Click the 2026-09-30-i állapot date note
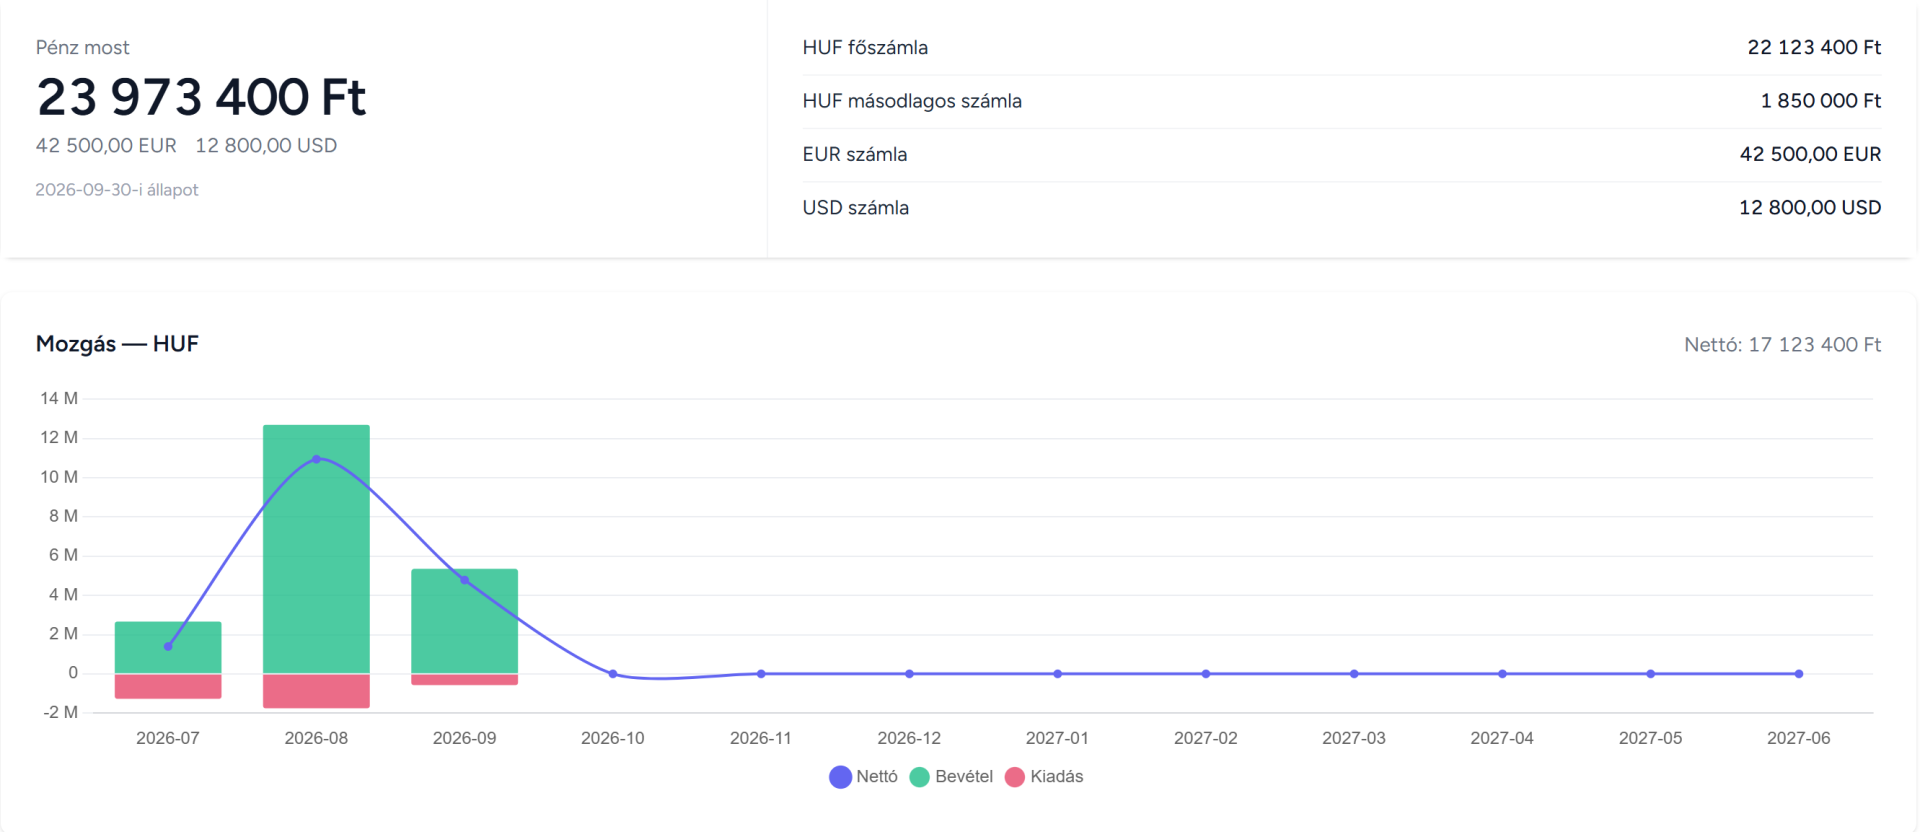The image size is (1920, 832). point(117,190)
